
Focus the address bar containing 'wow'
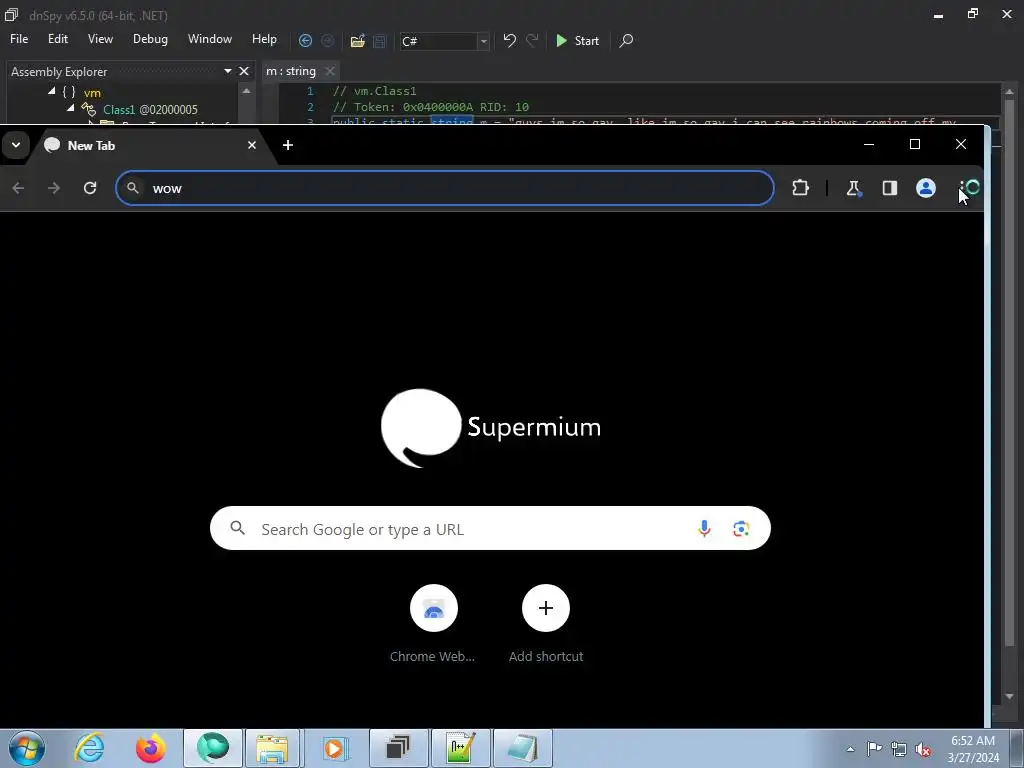point(445,188)
